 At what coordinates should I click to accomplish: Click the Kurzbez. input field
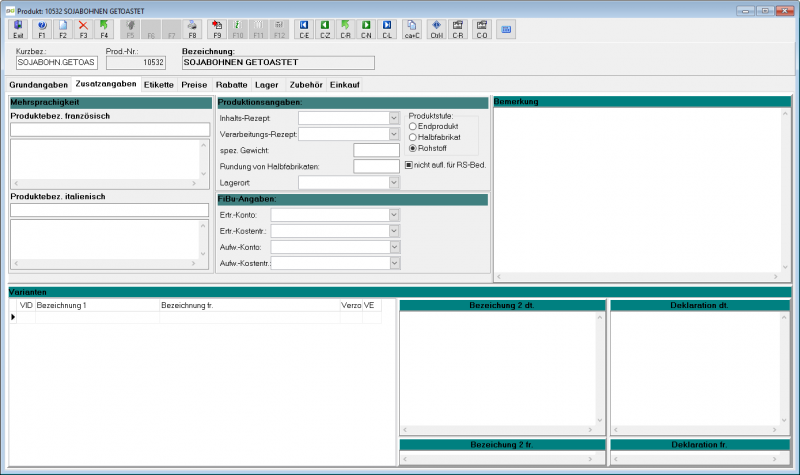pyautogui.click(x=56, y=62)
